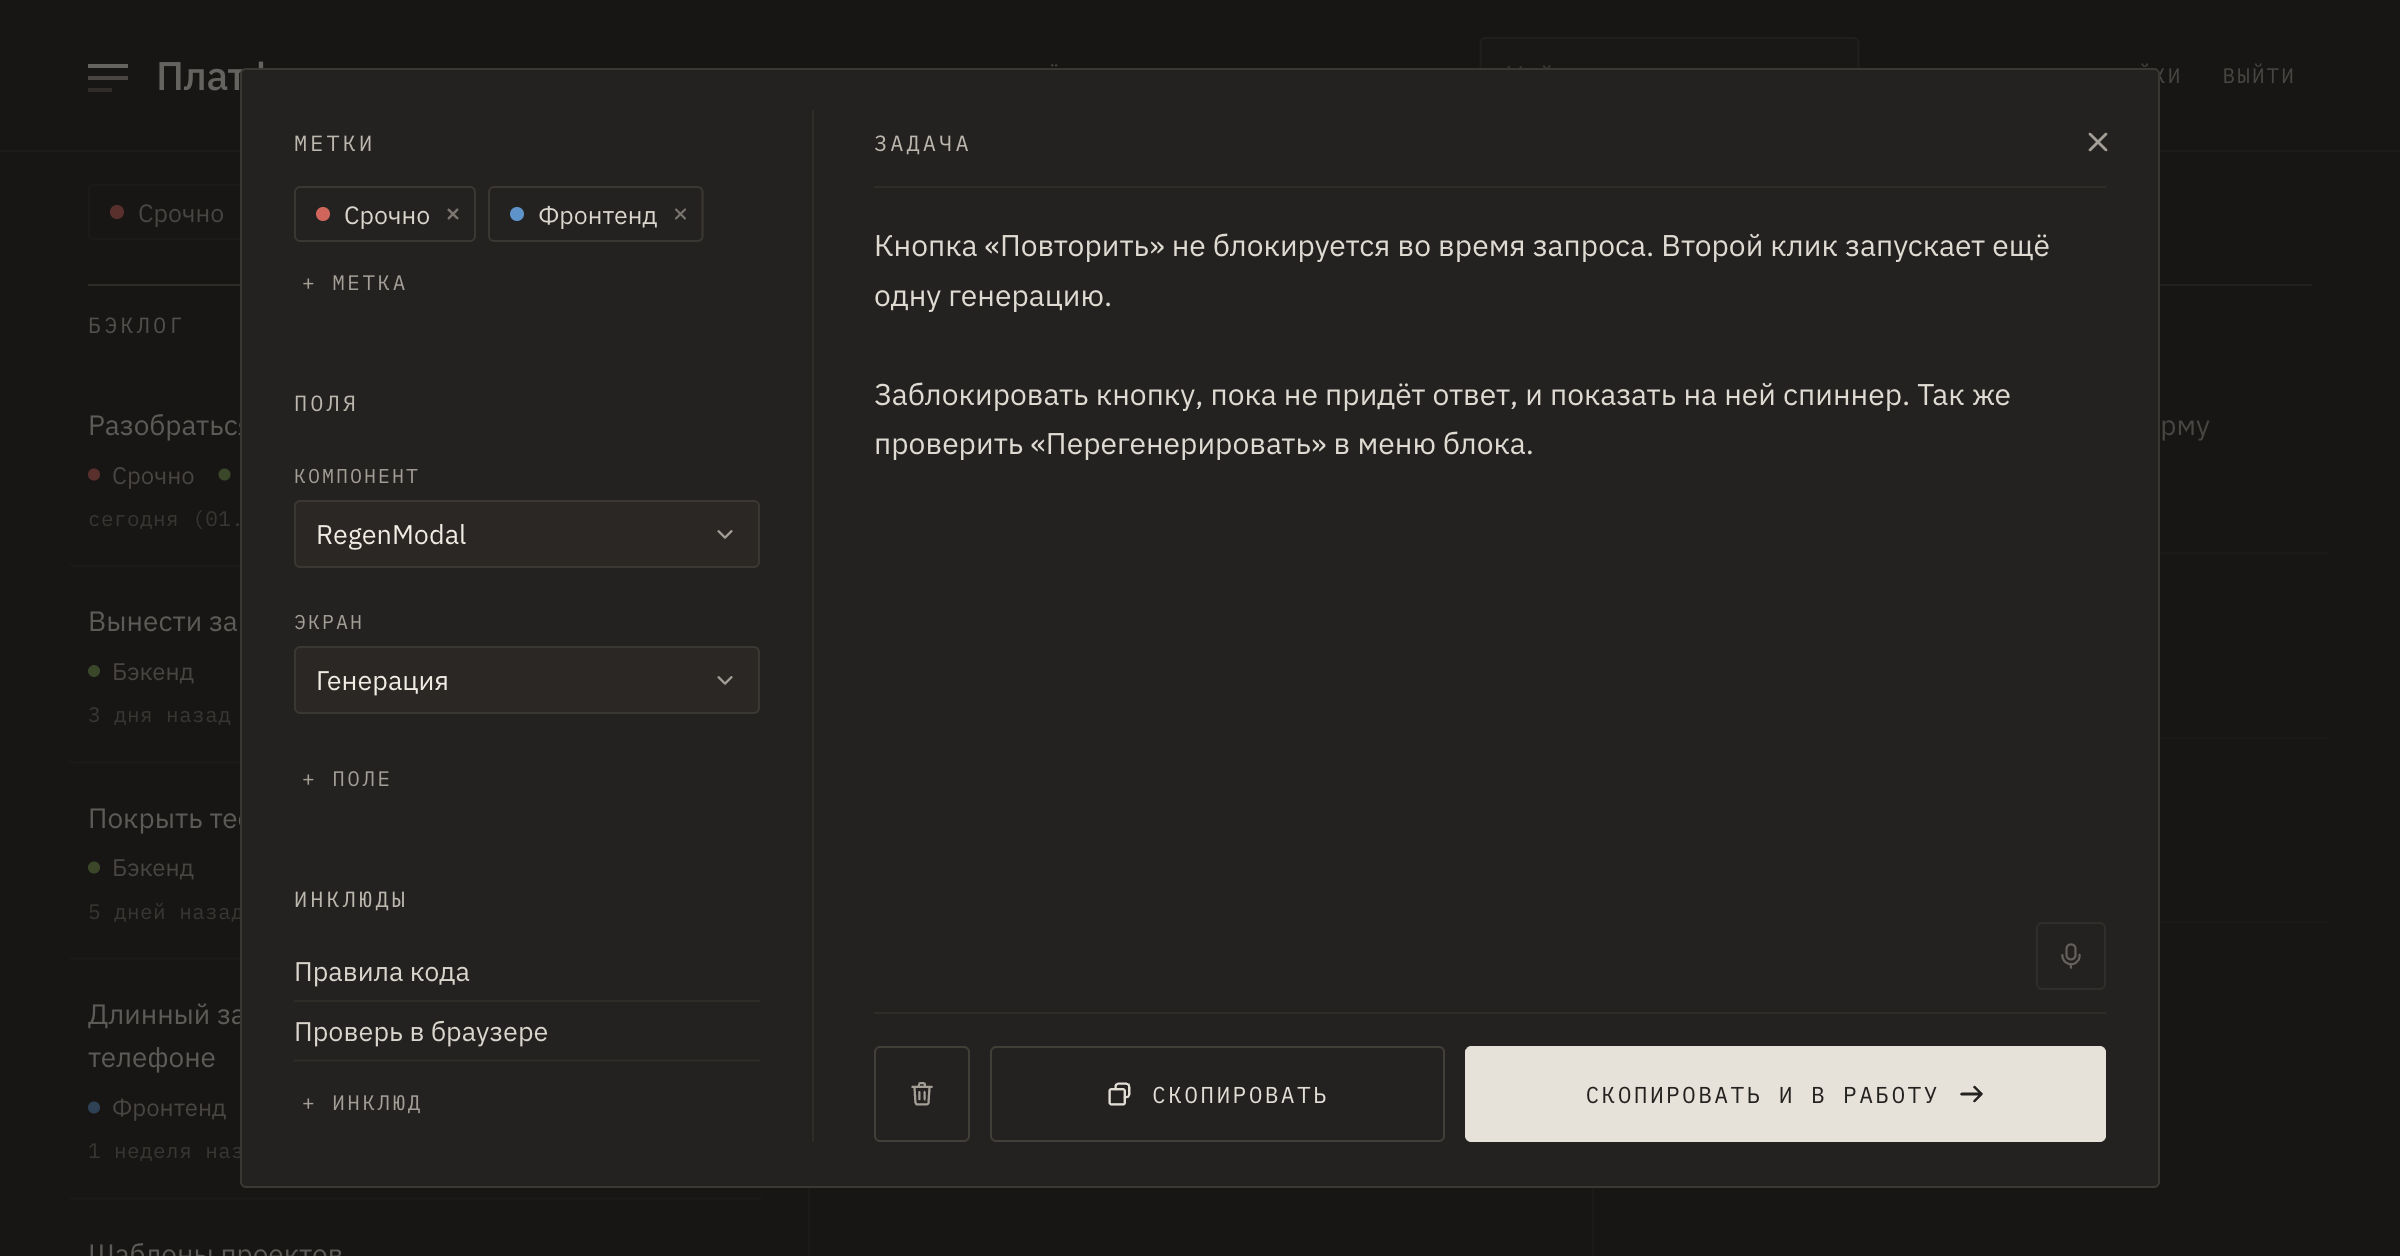Click the Срочно filter chip in the background board

coord(166,213)
